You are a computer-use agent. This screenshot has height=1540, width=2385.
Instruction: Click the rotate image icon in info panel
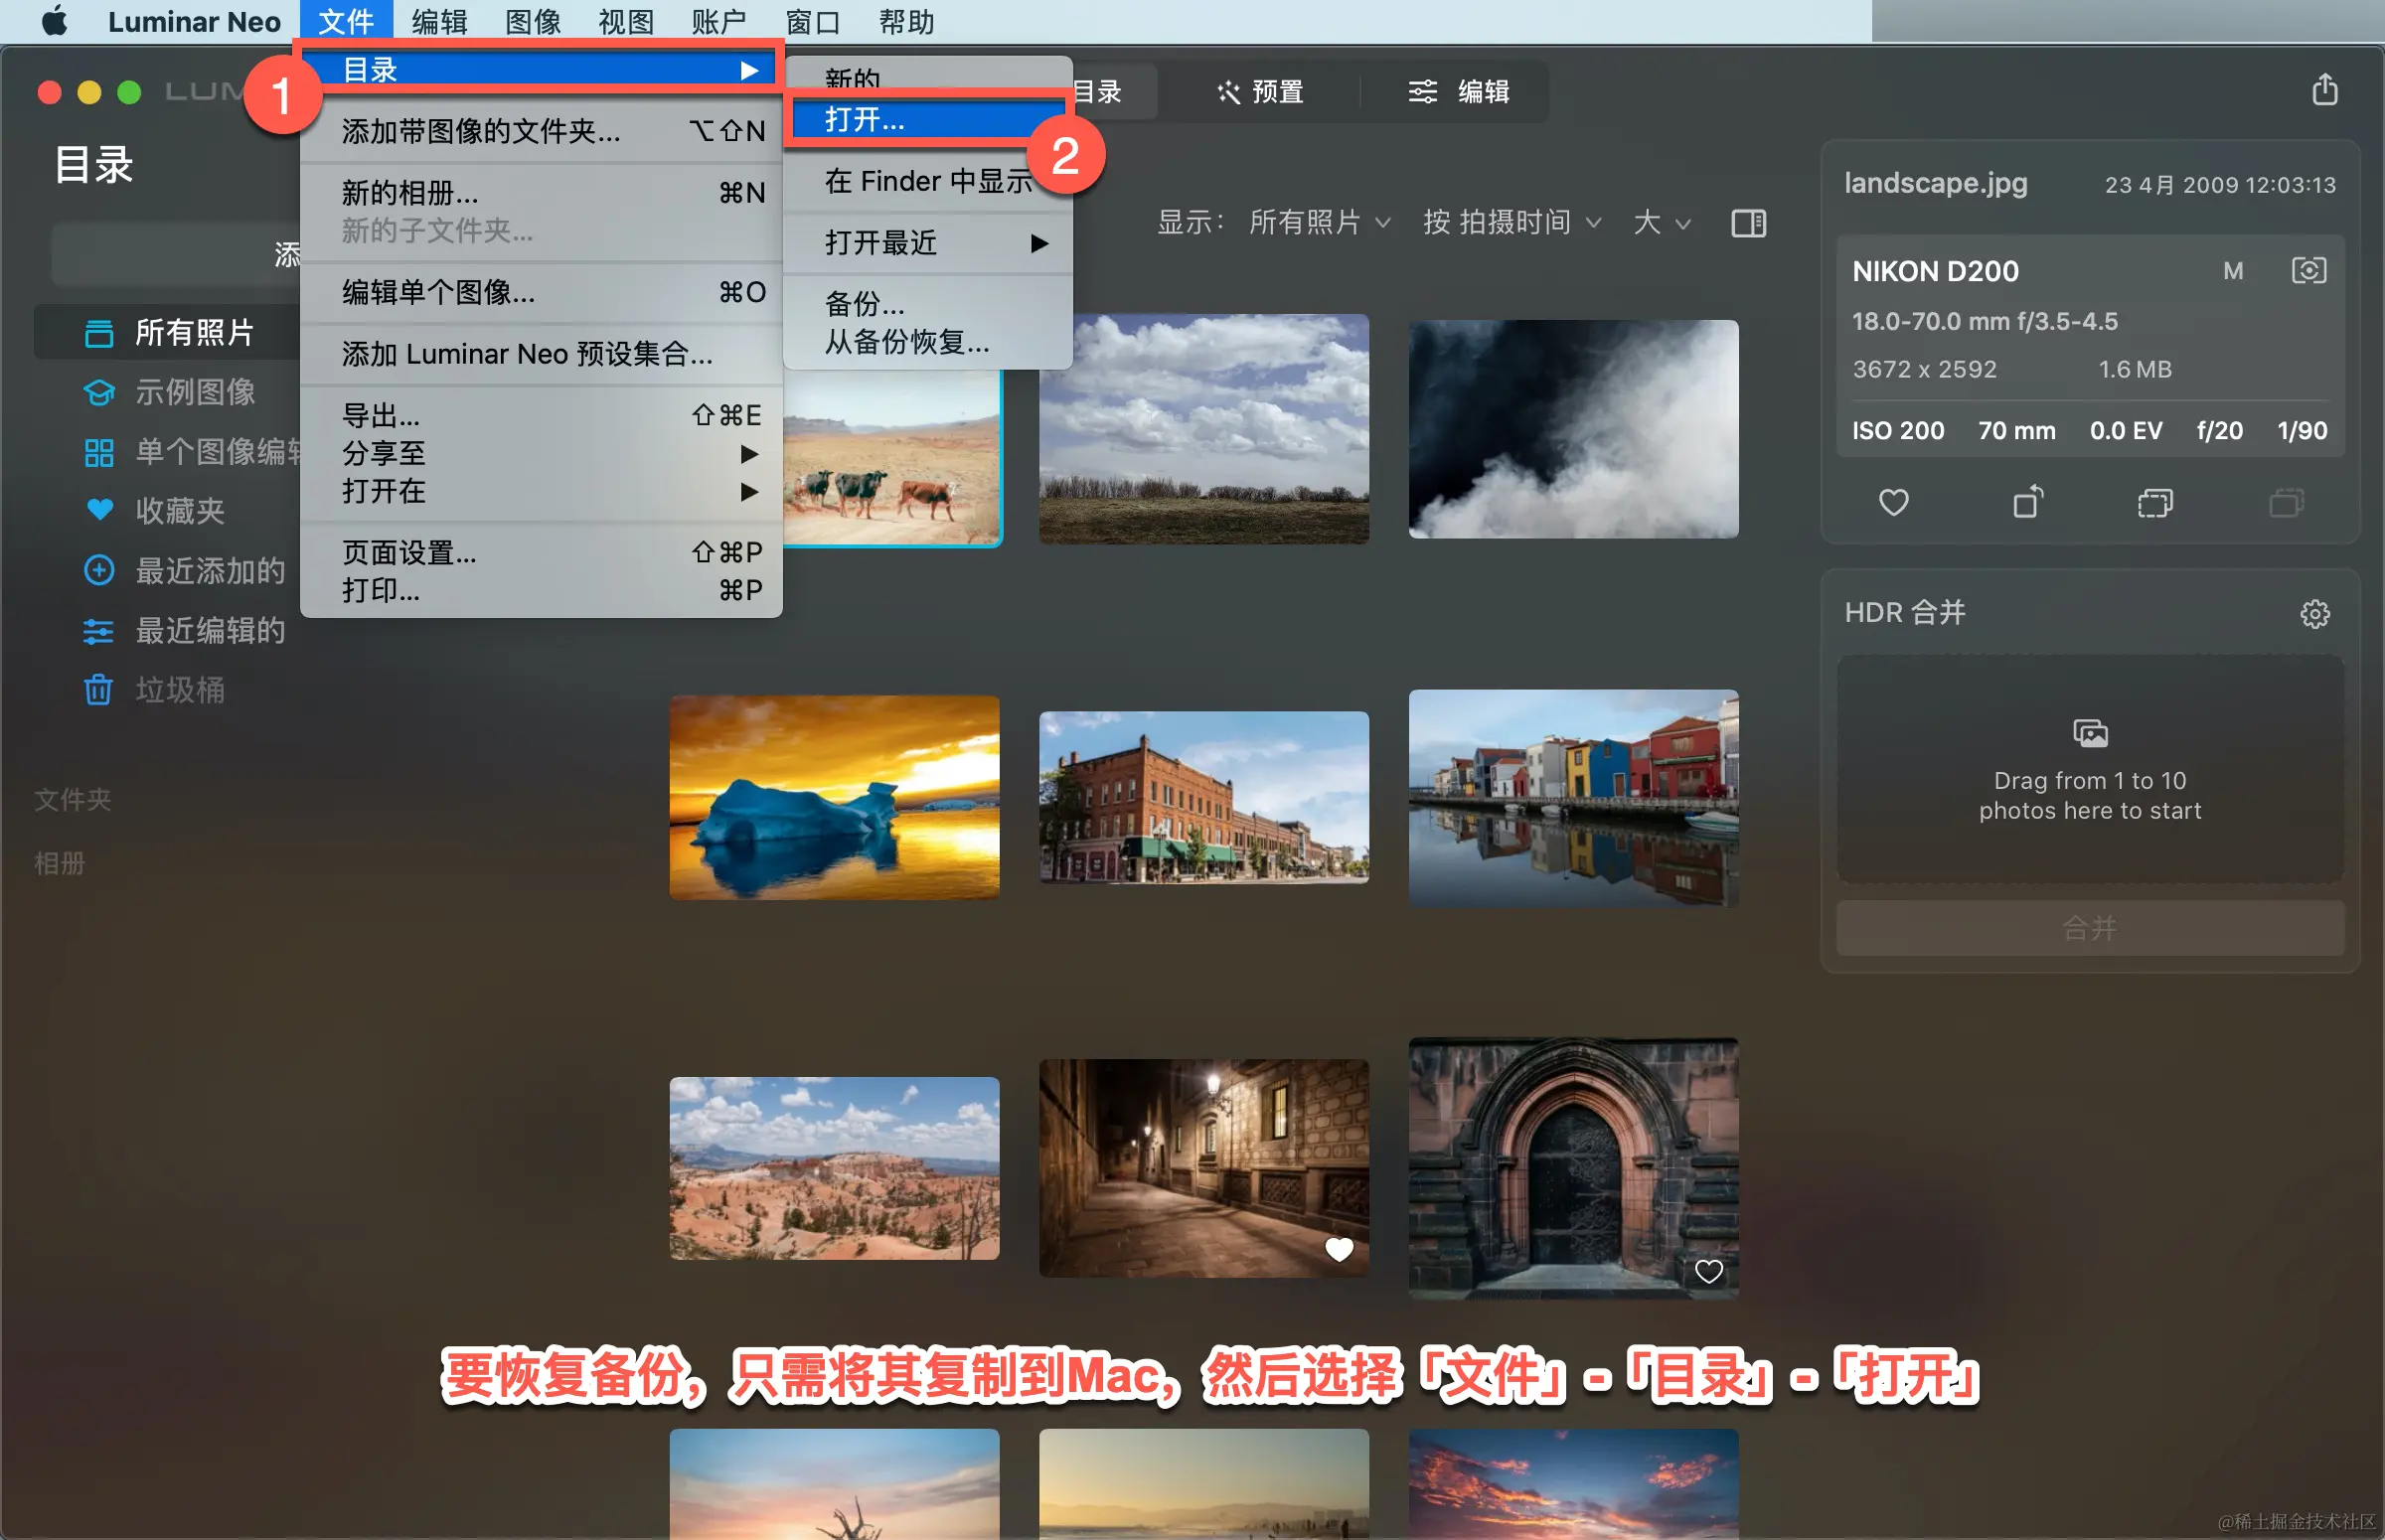(2027, 502)
